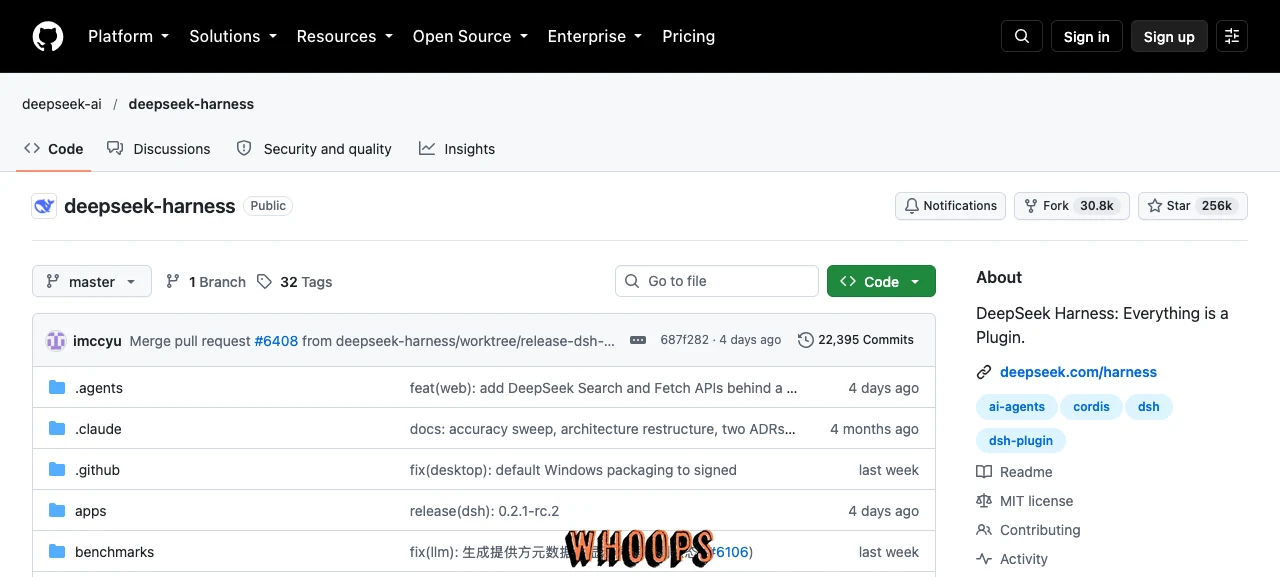Open commit 'fix(desktop): default Windows packaging' message
The image size is (1280, 577).
573,470
